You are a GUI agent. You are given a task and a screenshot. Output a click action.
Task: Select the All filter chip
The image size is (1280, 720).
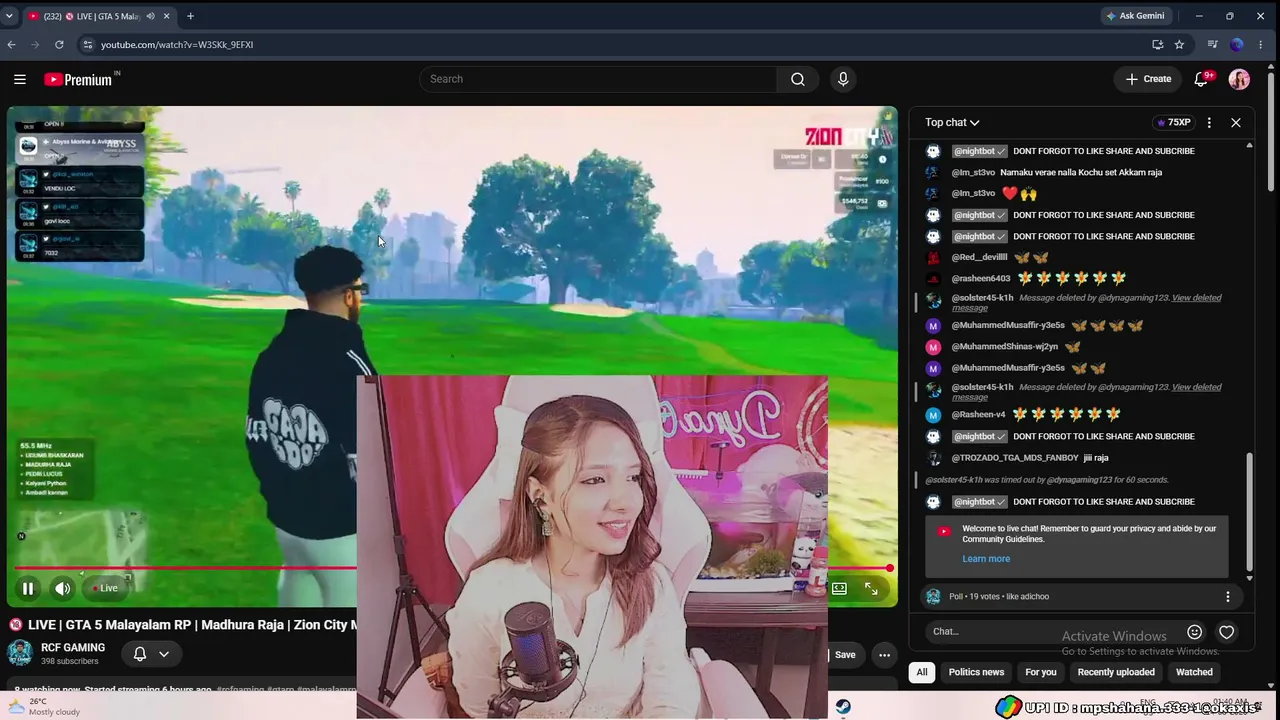click(x=922, y=672)
